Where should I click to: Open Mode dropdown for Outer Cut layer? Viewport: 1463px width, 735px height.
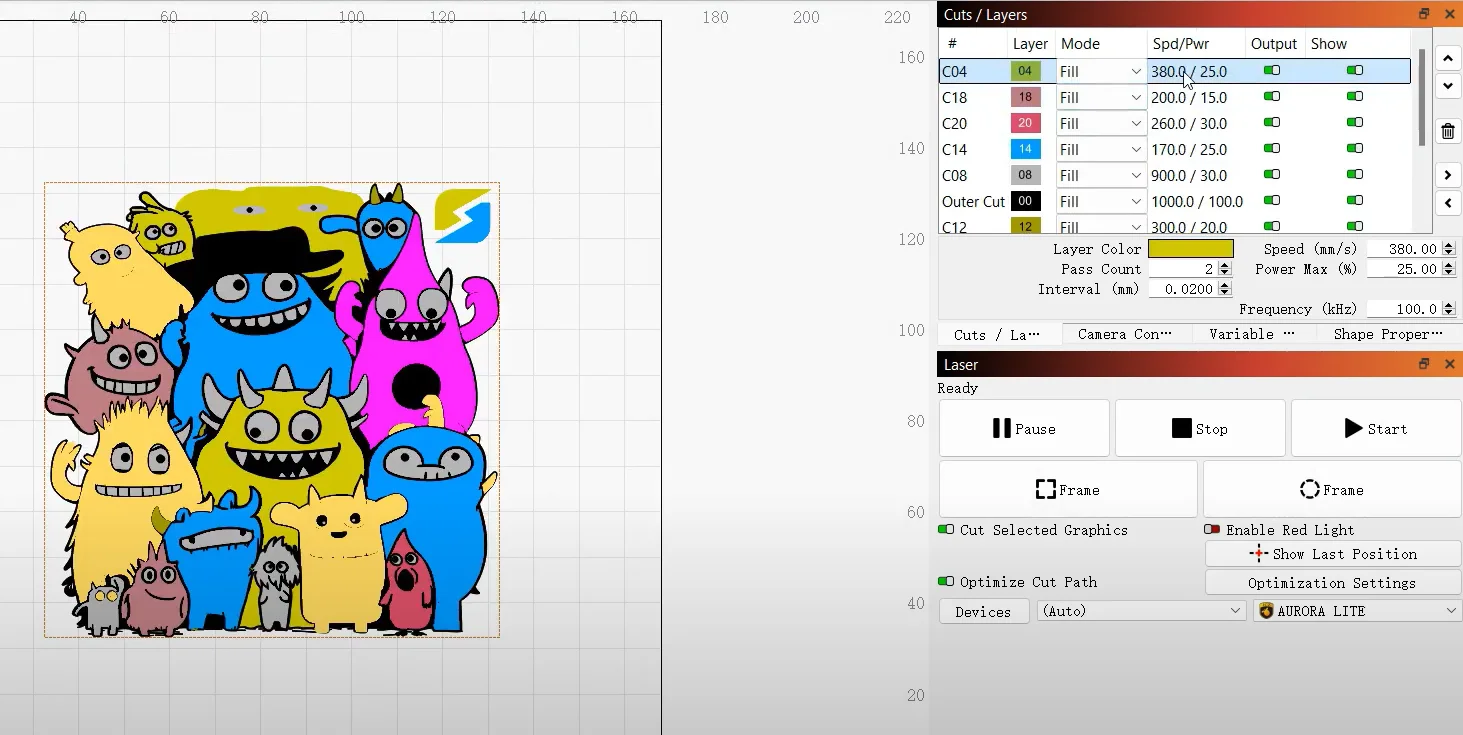1100,201
